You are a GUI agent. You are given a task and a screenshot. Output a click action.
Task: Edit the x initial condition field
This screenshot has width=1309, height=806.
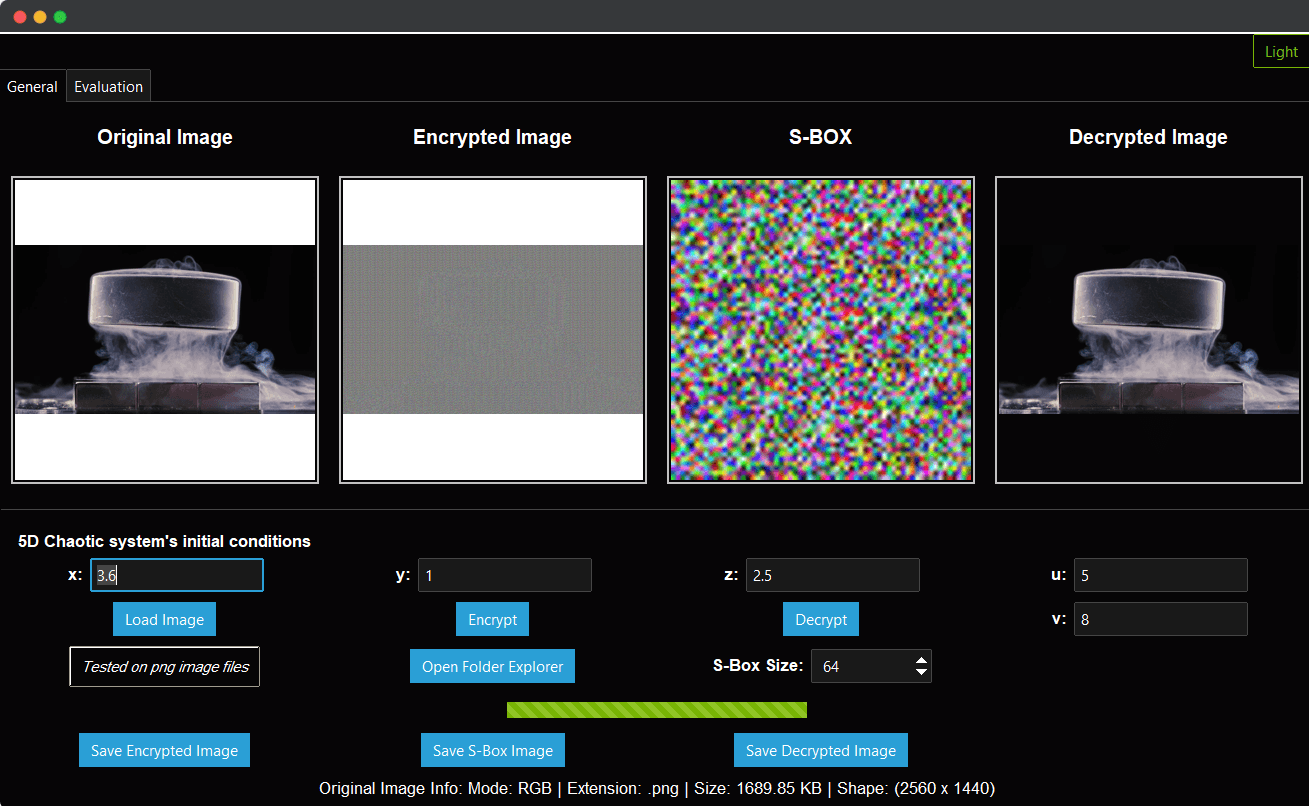(x=176, y=575)
